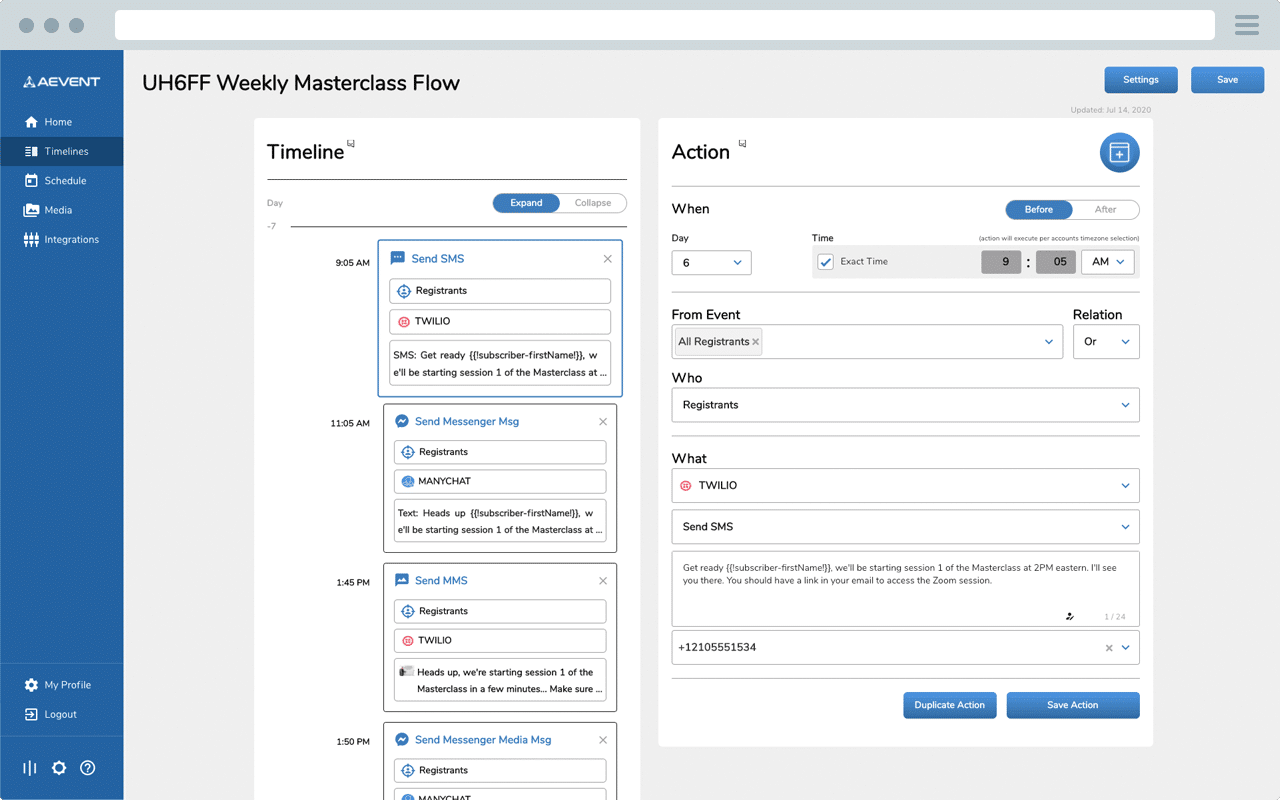Image resolution: width=1280 pixels, height=800 pixels.
Task: Click Registrants field in Send Messenger Msg card
Action: [500, 452]
